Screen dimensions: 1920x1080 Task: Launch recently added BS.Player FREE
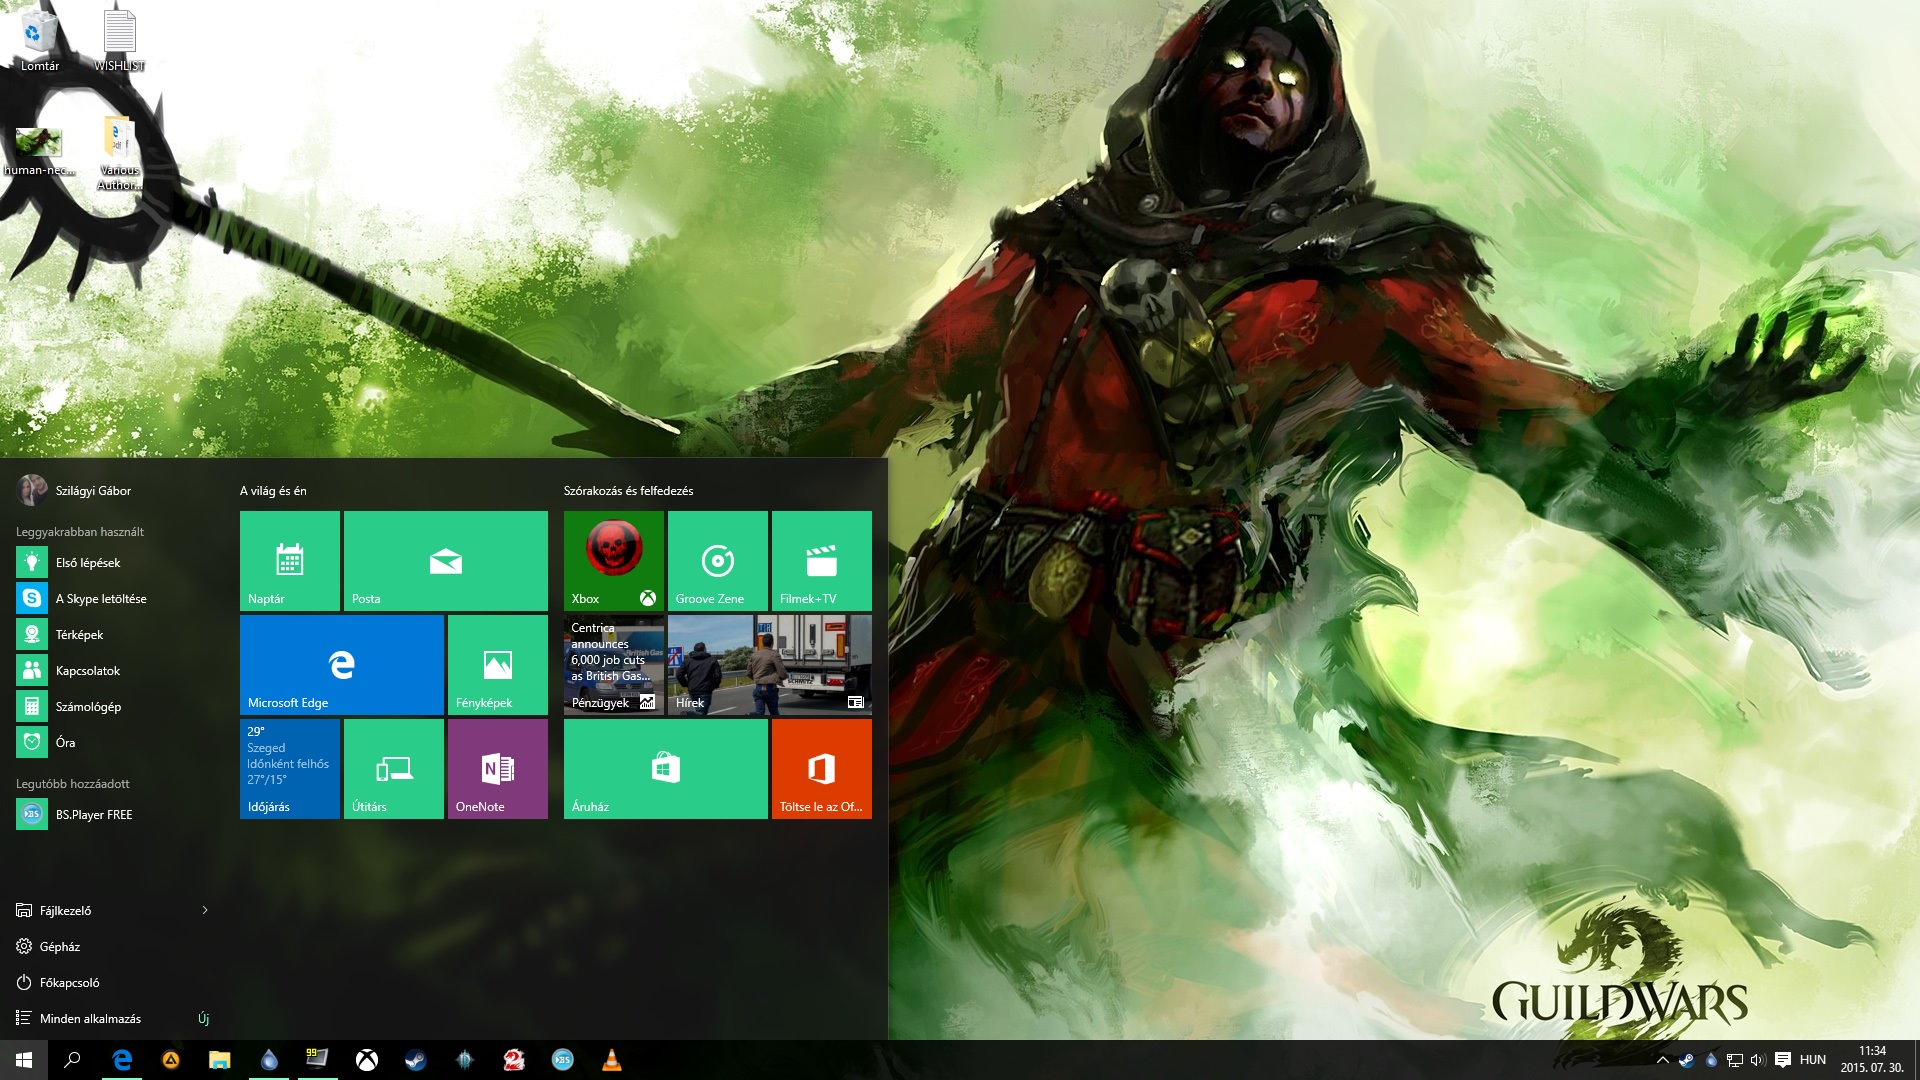[110, 815]
